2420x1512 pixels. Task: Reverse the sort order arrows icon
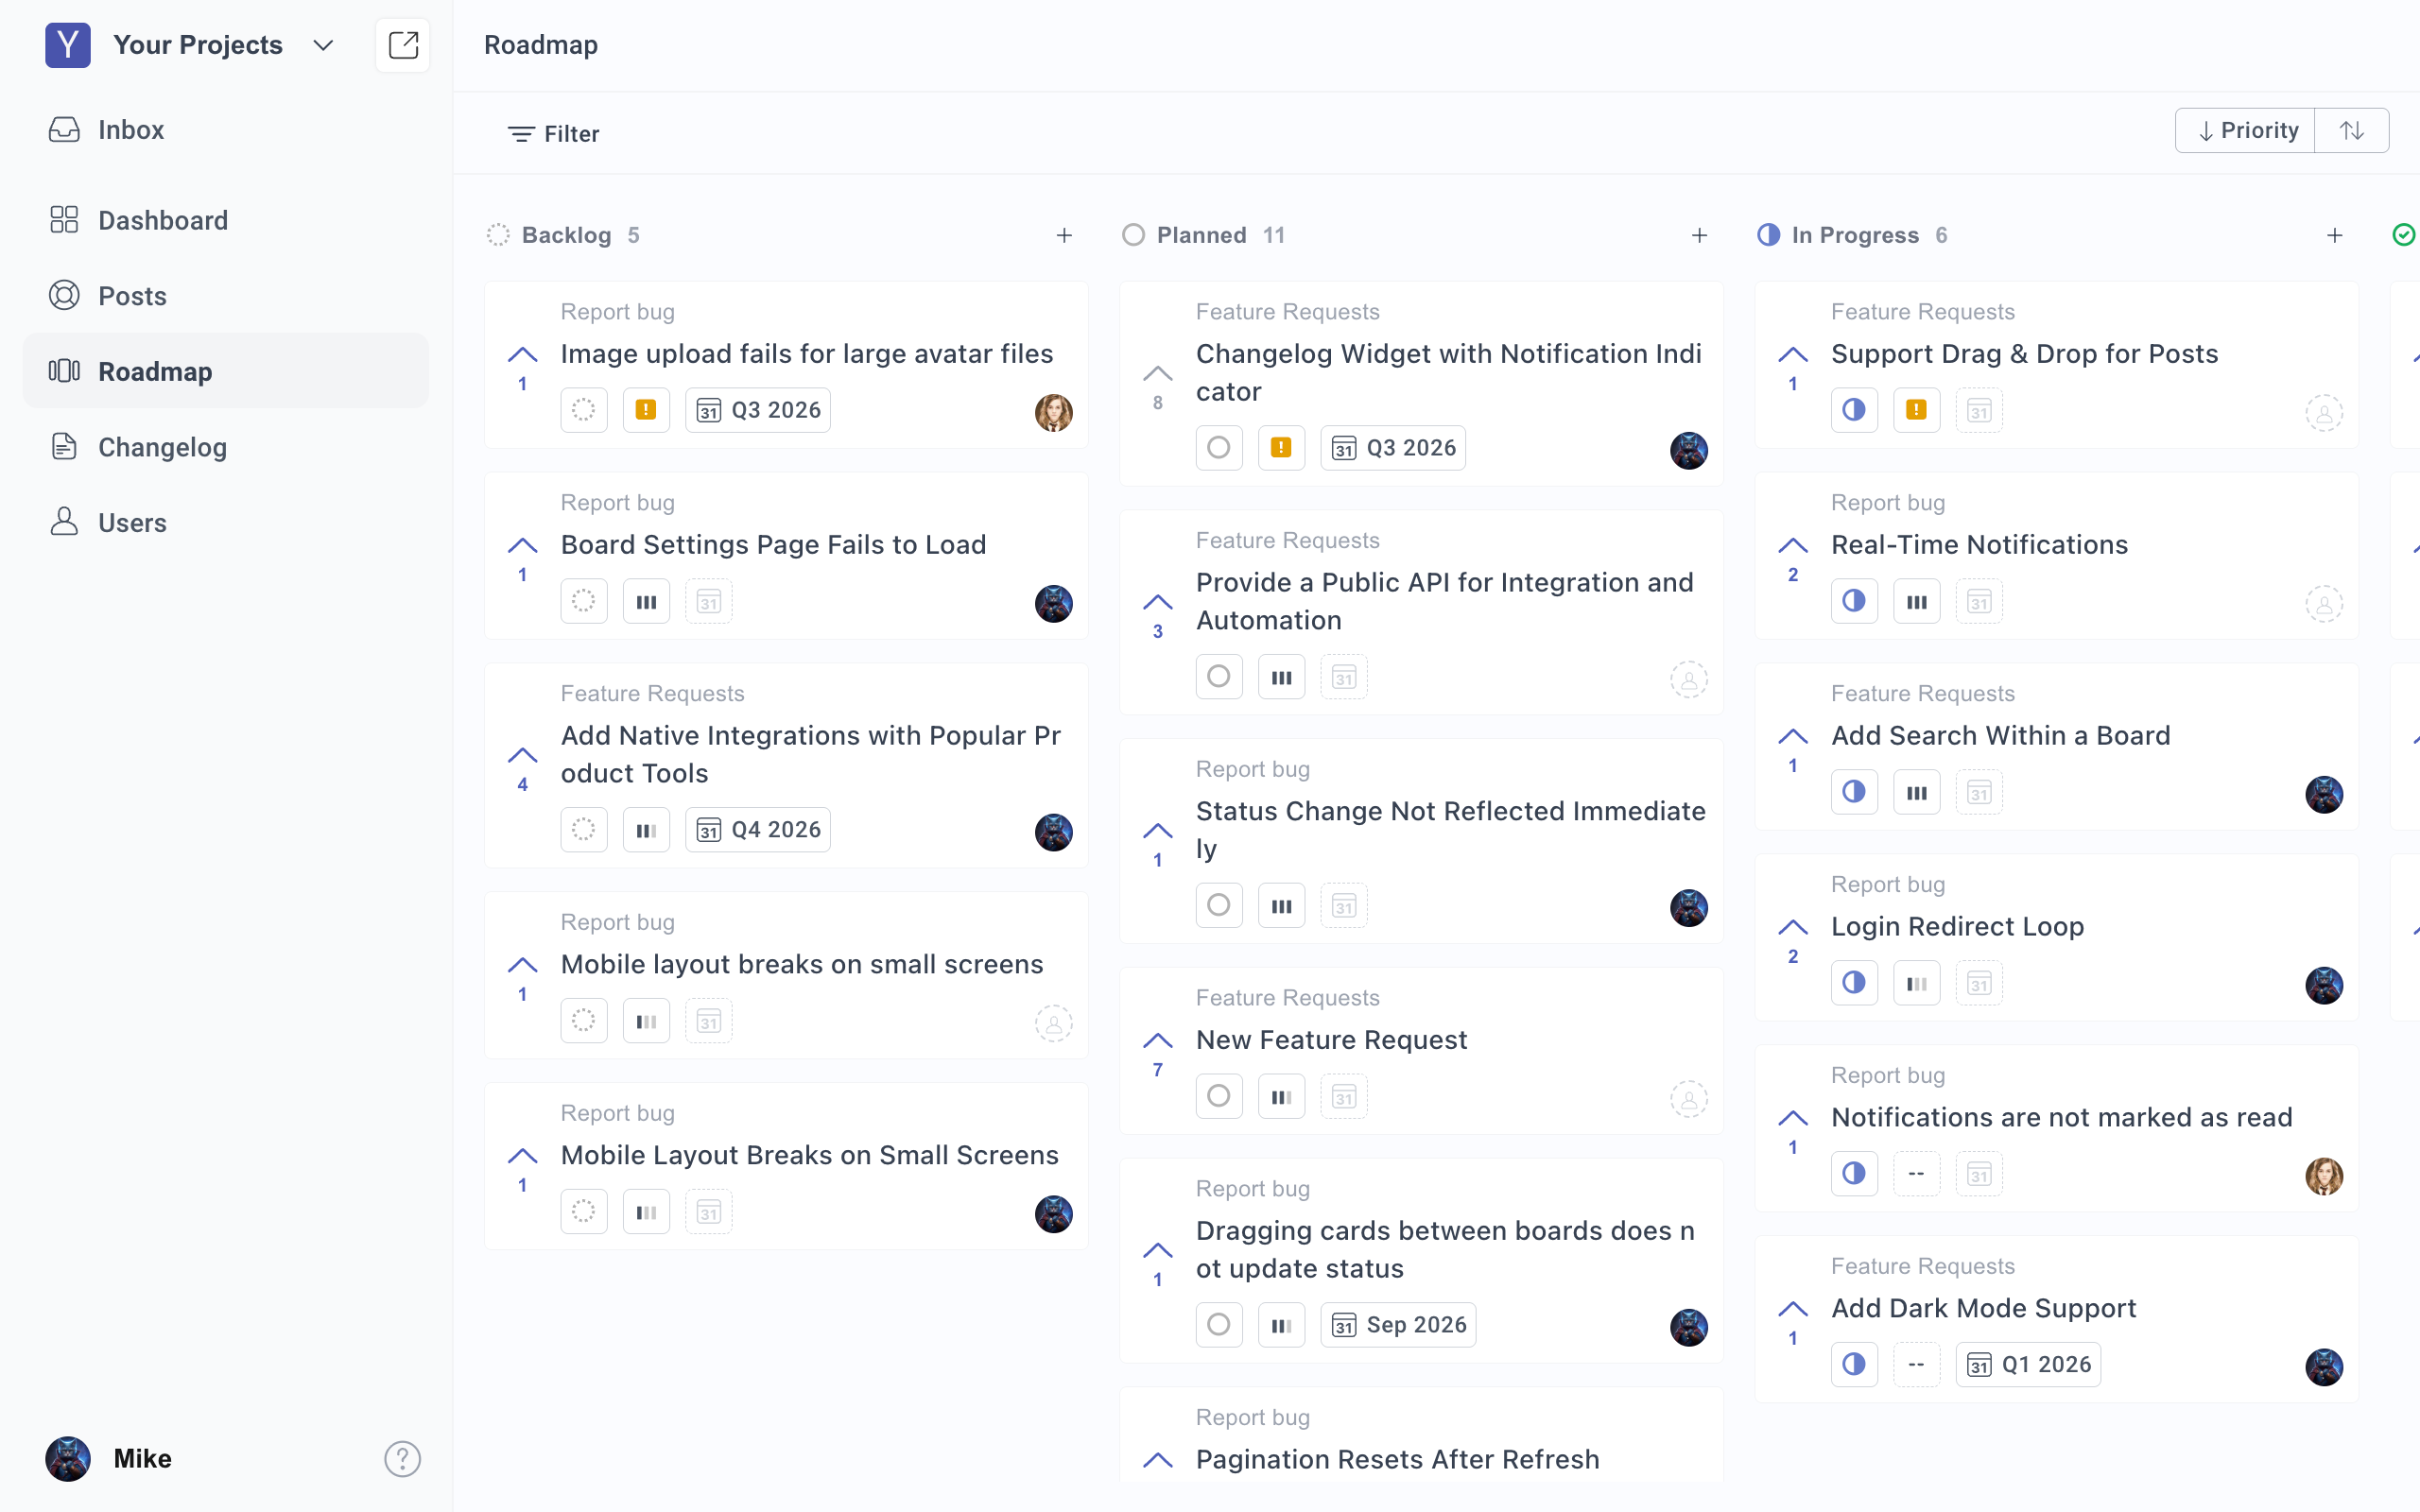tap(2352, 131)
